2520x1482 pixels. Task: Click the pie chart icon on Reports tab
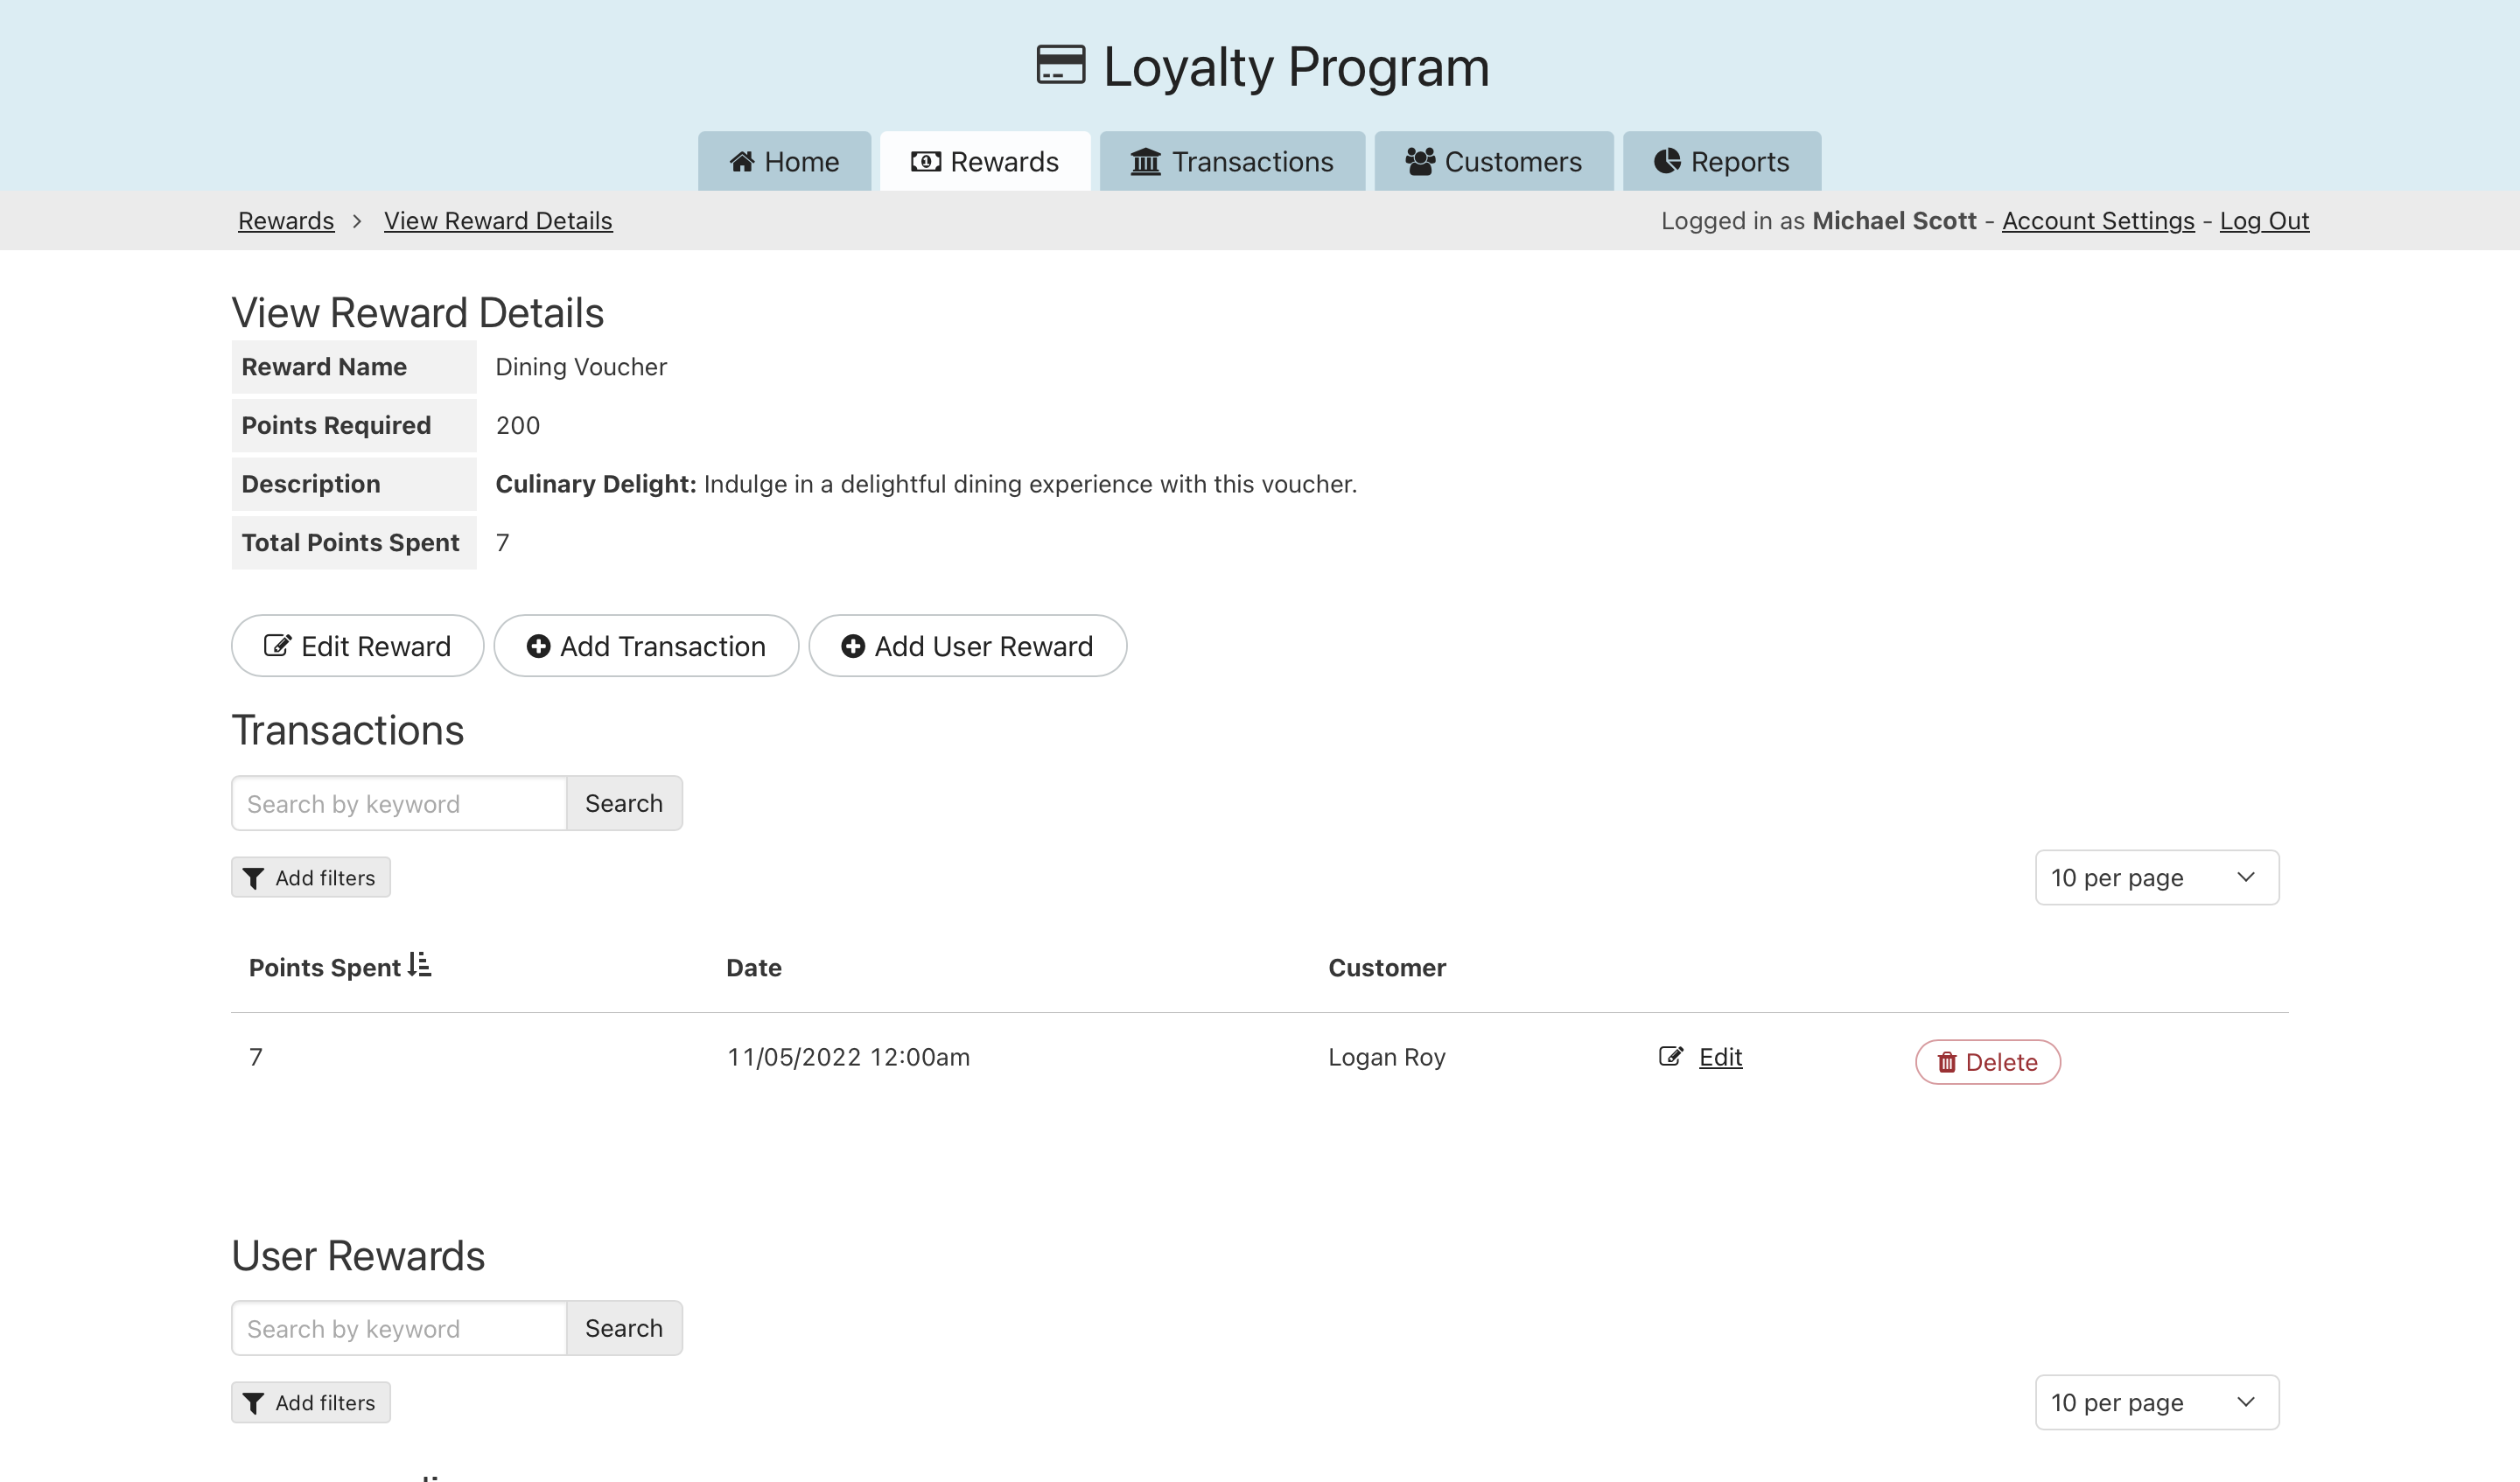tap(1667, 162)
